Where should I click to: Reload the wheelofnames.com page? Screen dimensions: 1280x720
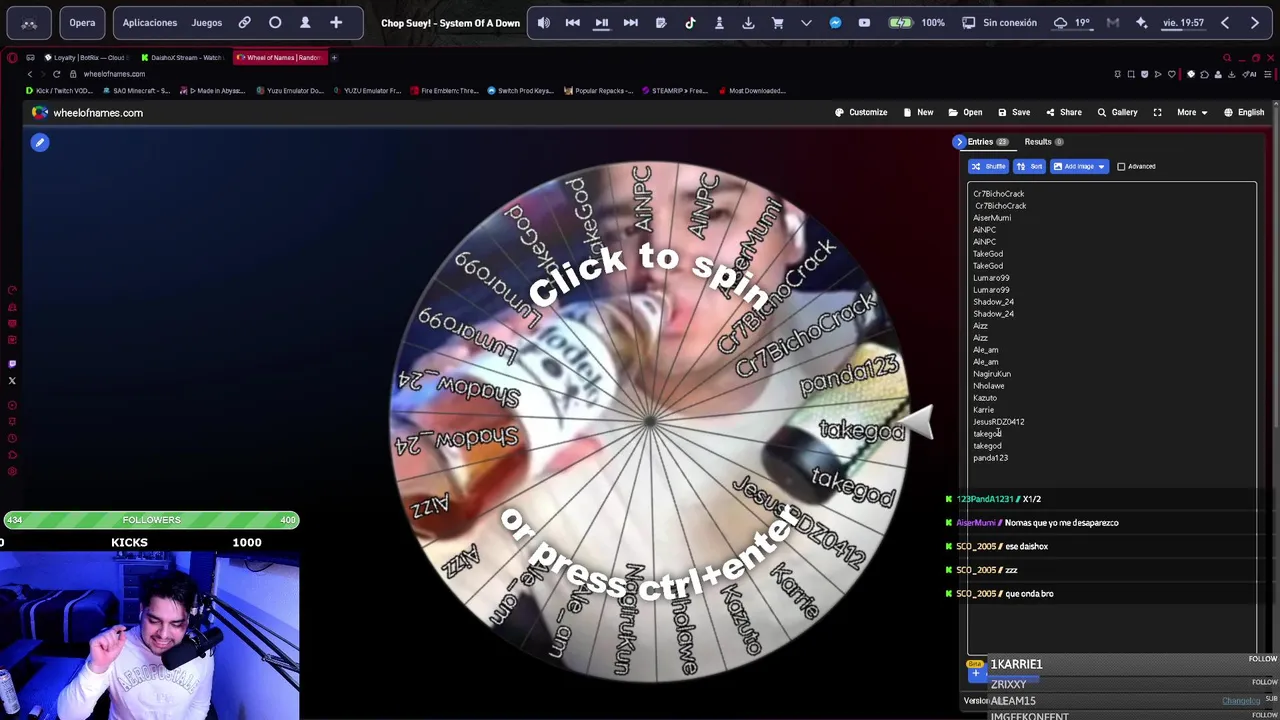(56, 74)
